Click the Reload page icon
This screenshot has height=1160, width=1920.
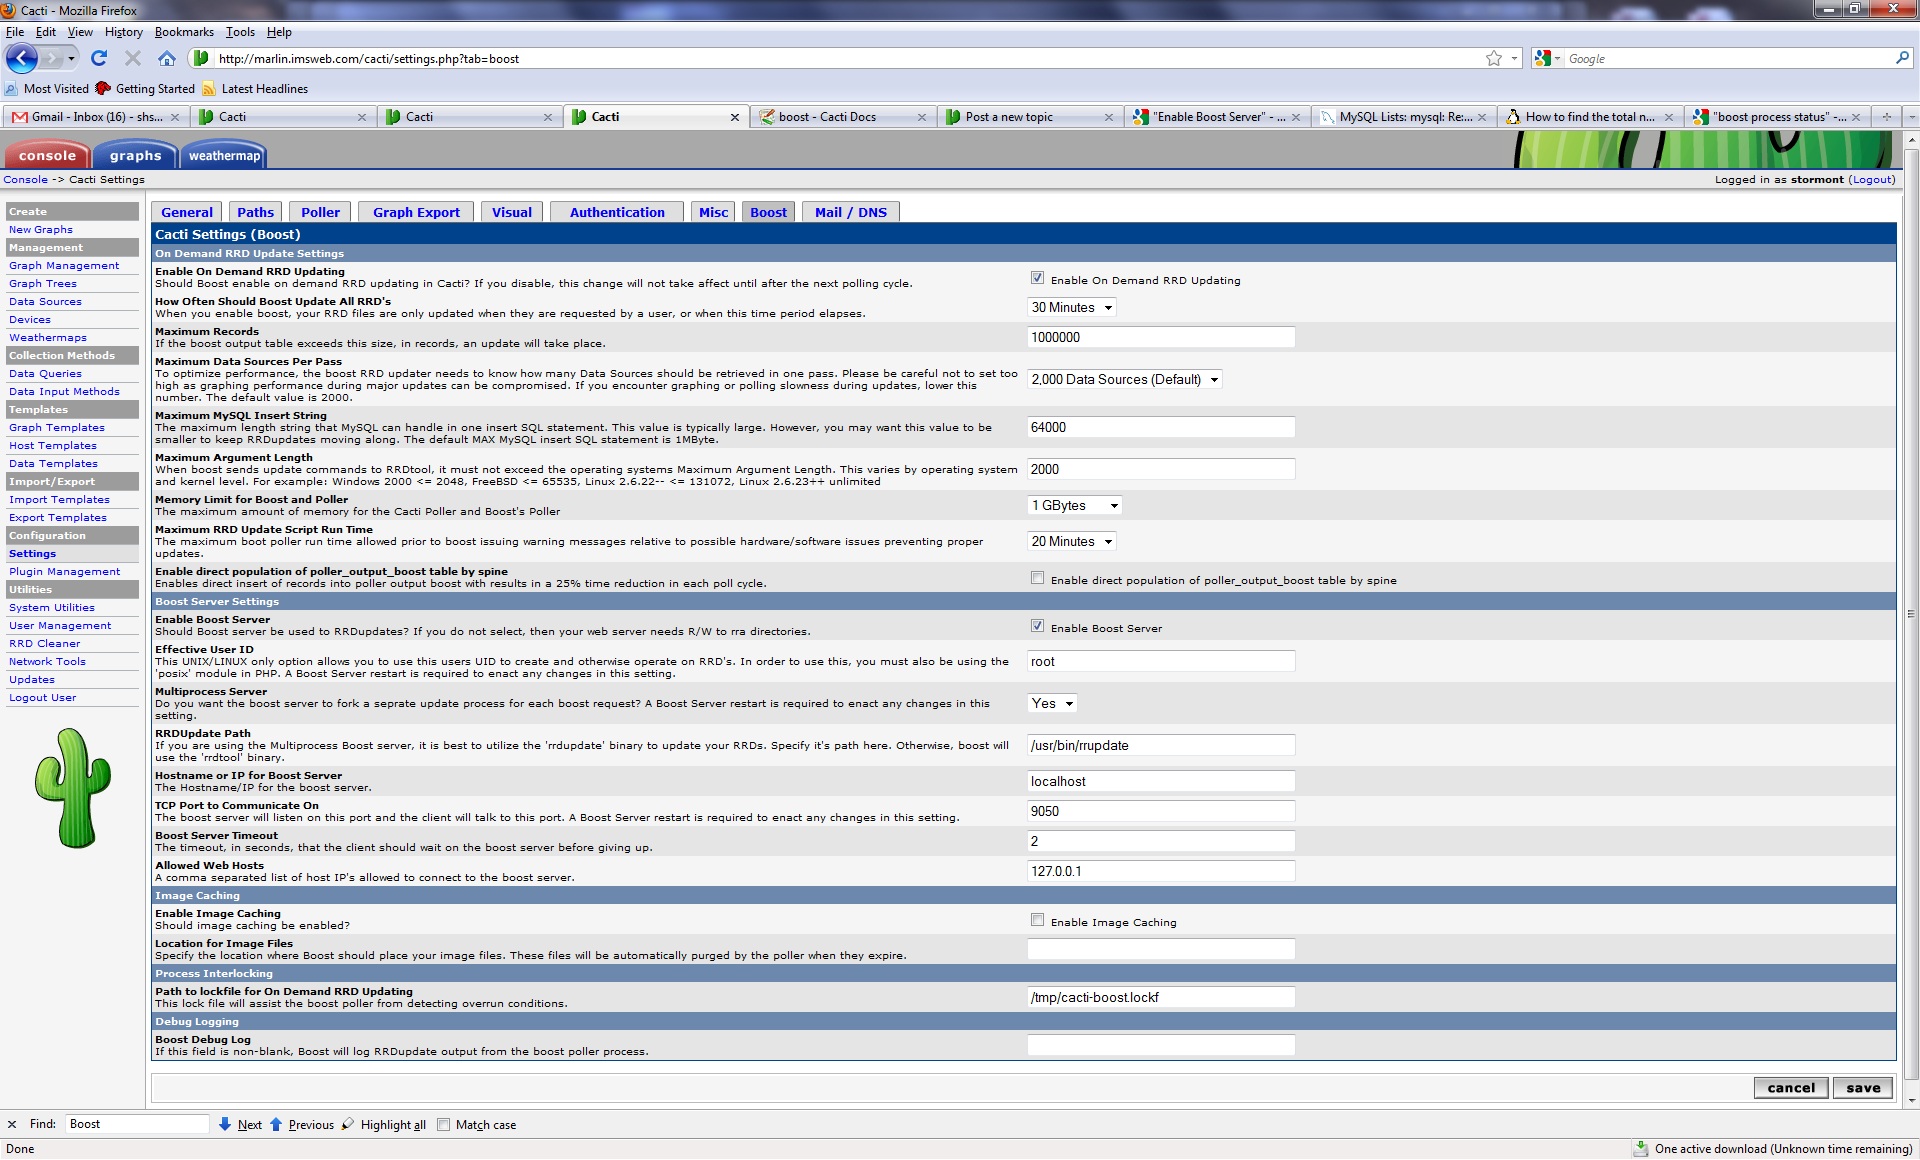pyautogui.click(x=98, y=58)
